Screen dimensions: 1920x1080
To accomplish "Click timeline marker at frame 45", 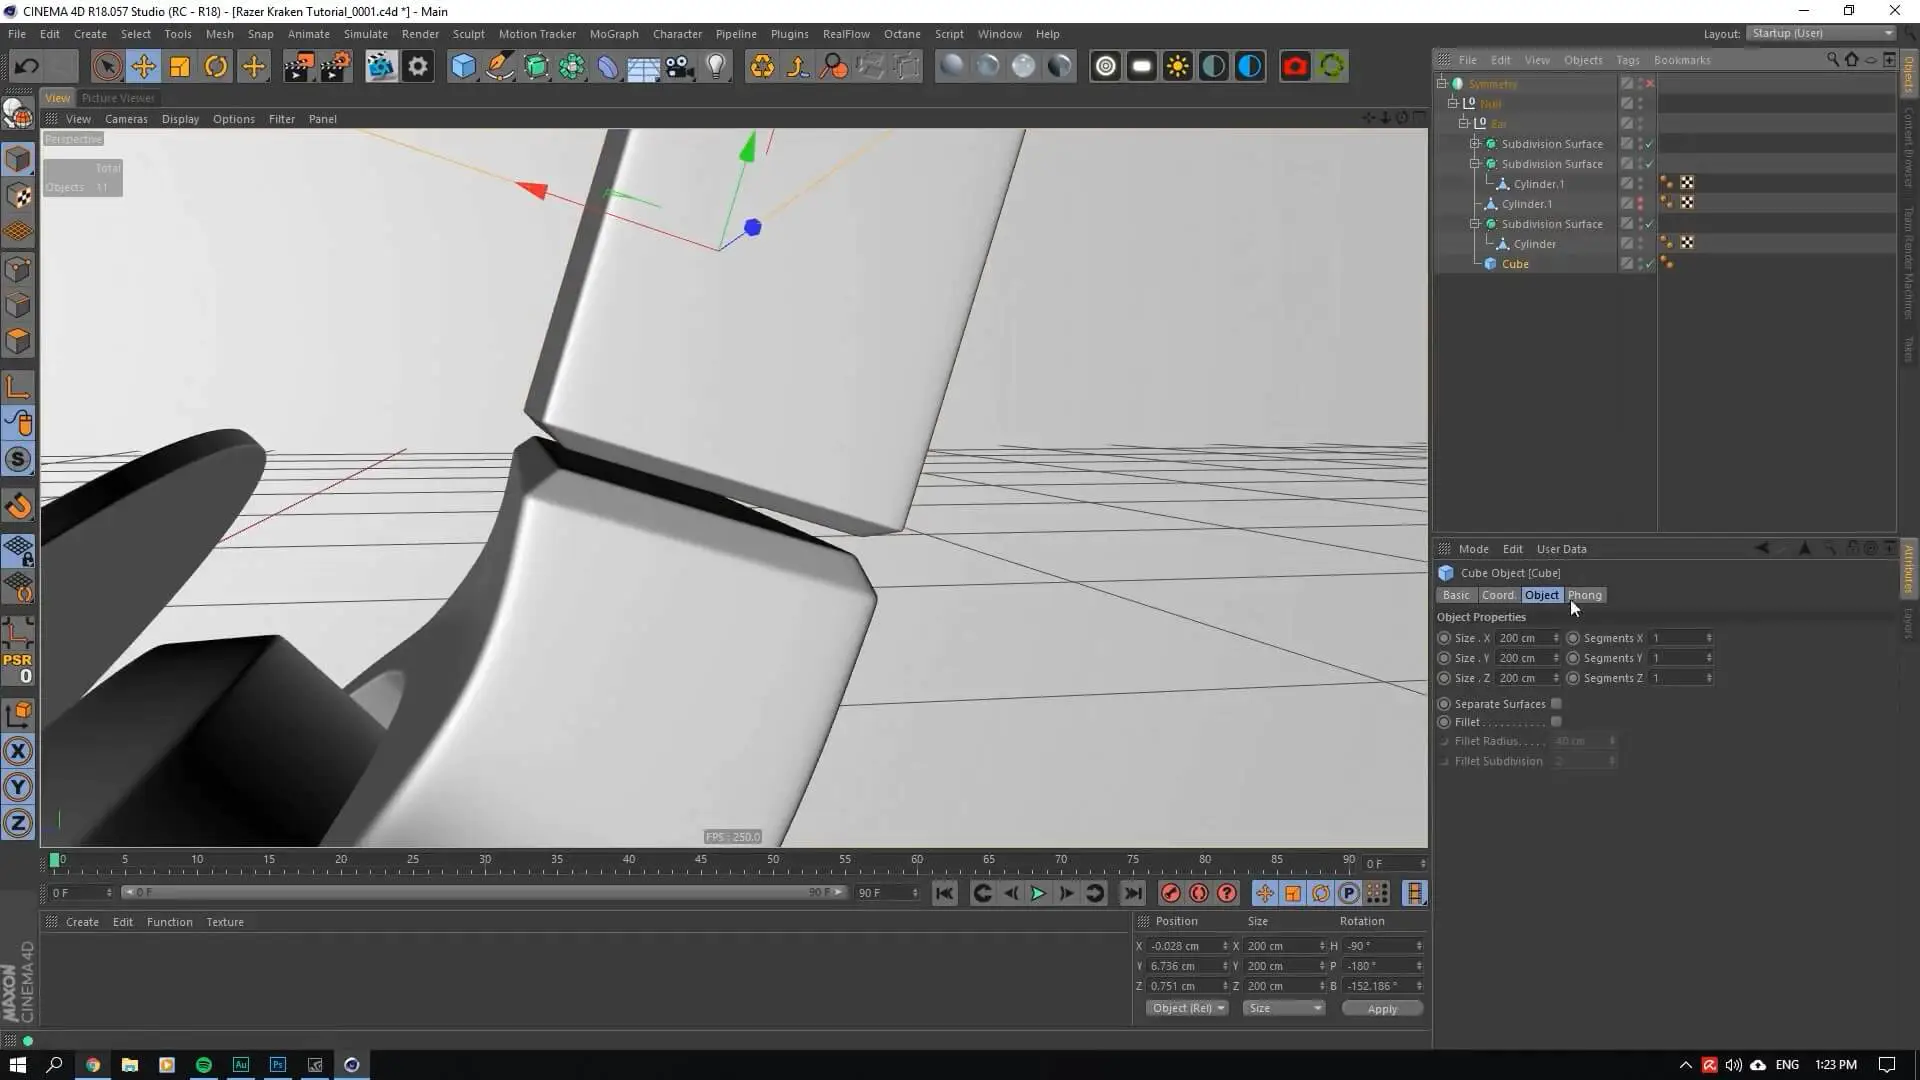I will coord(701,860).
